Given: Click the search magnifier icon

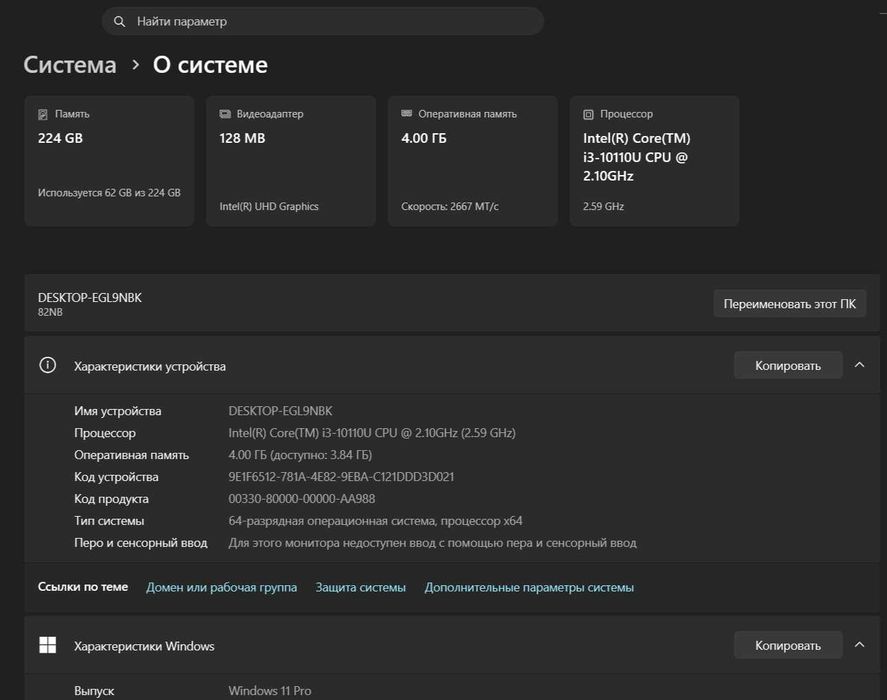Looking at the screenshot, I should click(x=119, y=22).
